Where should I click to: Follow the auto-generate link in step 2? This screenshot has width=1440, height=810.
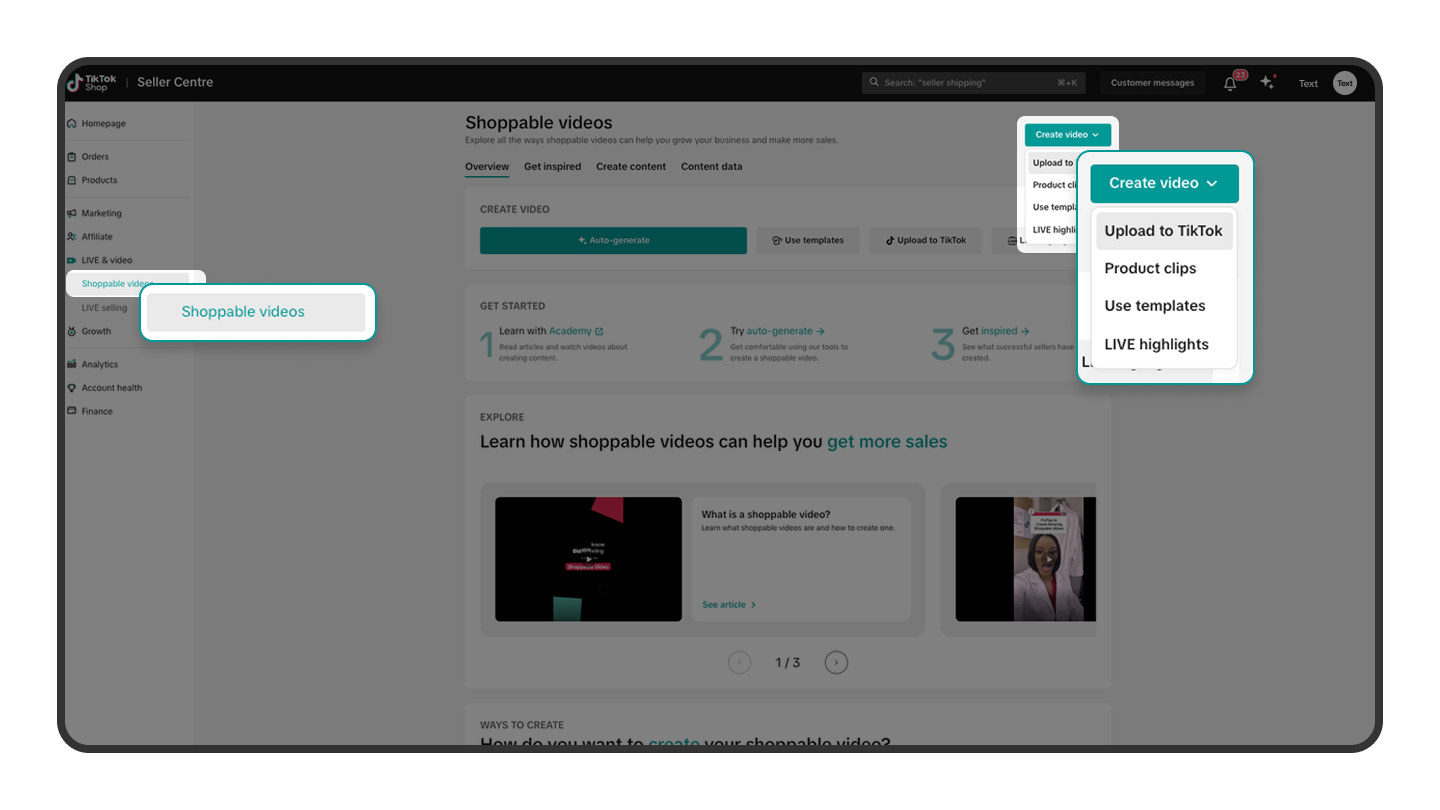click(x=785, y=331)
